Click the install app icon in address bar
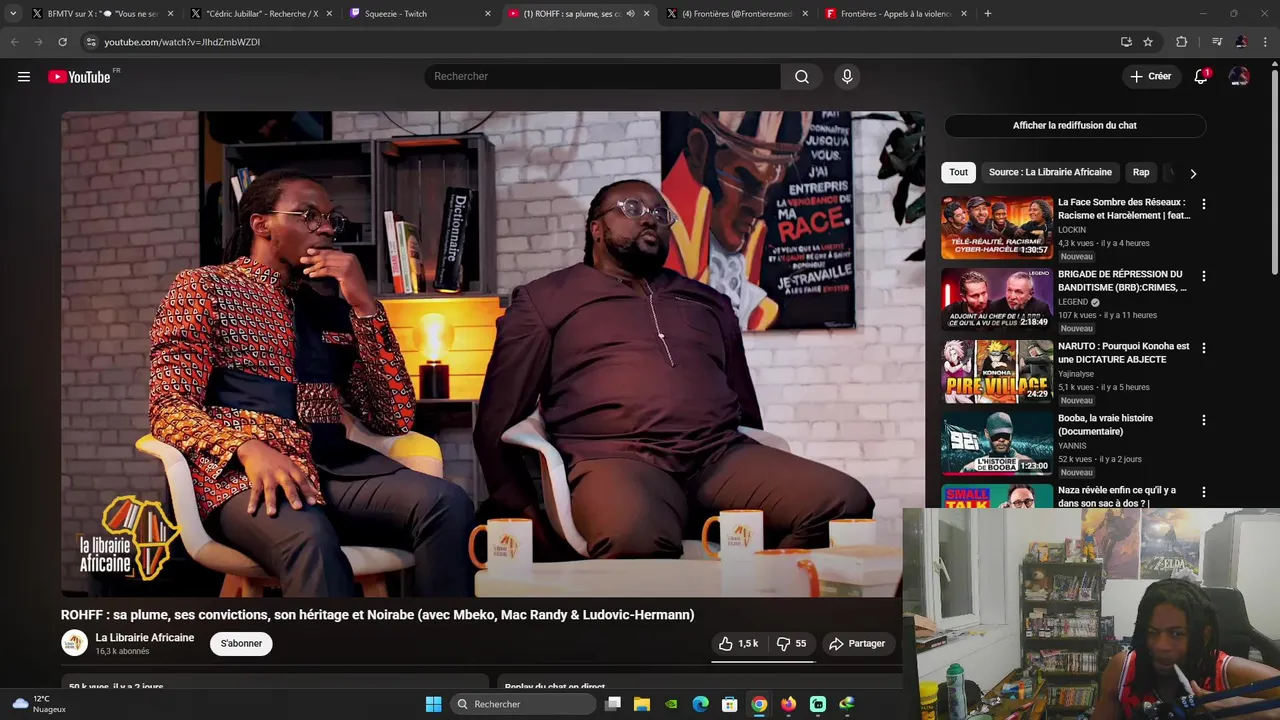The height and width of the screenshot is (720, 1280). (1126, 42)
